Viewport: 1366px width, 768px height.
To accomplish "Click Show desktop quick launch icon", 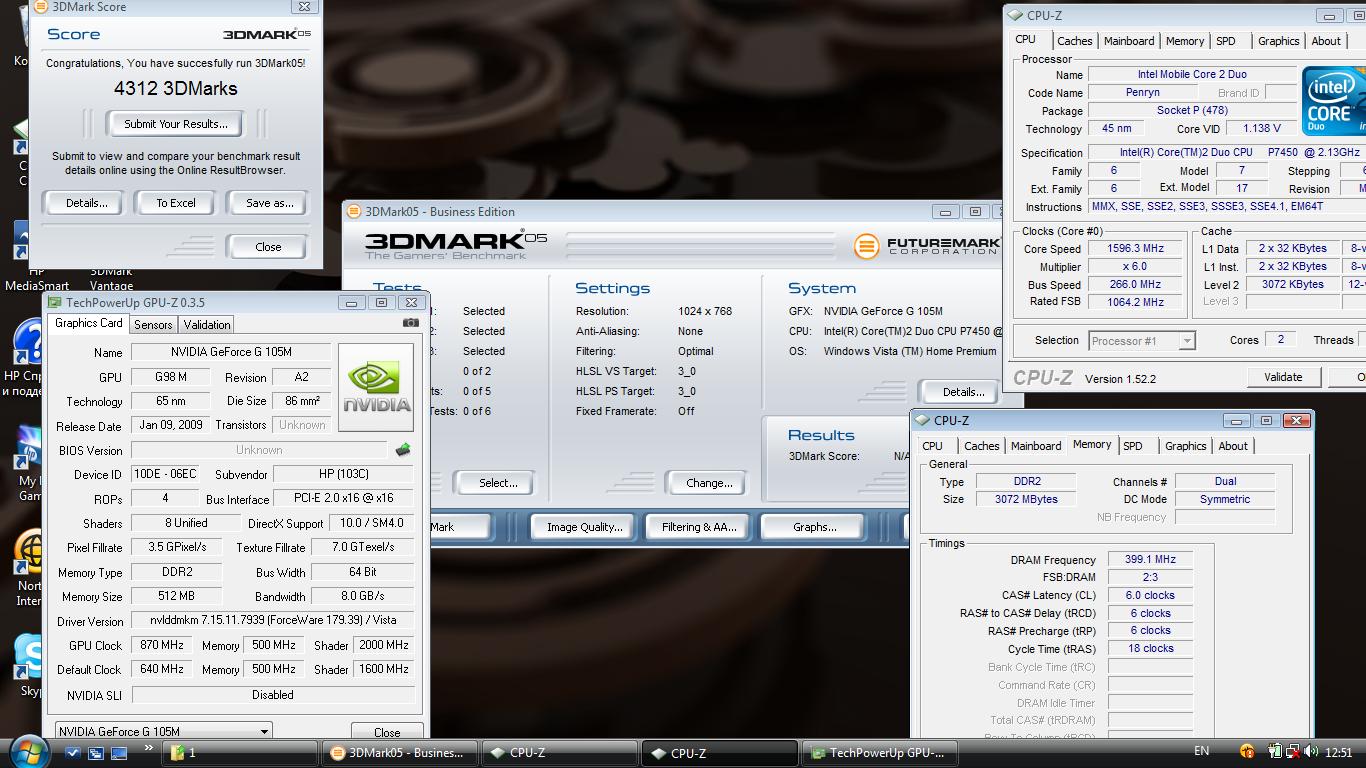I will click(x=119, y=753).
